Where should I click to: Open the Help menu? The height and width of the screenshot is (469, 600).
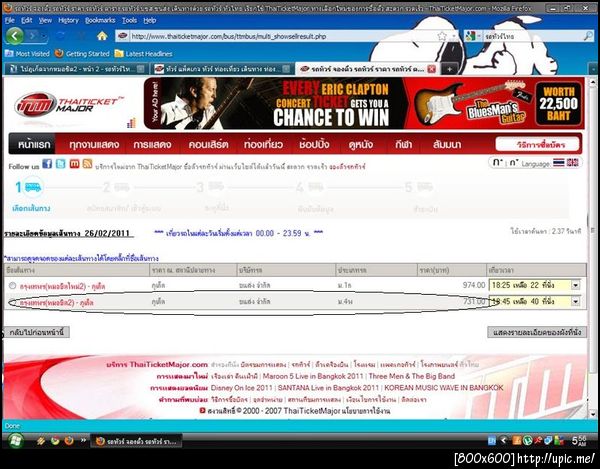[150, 20]
